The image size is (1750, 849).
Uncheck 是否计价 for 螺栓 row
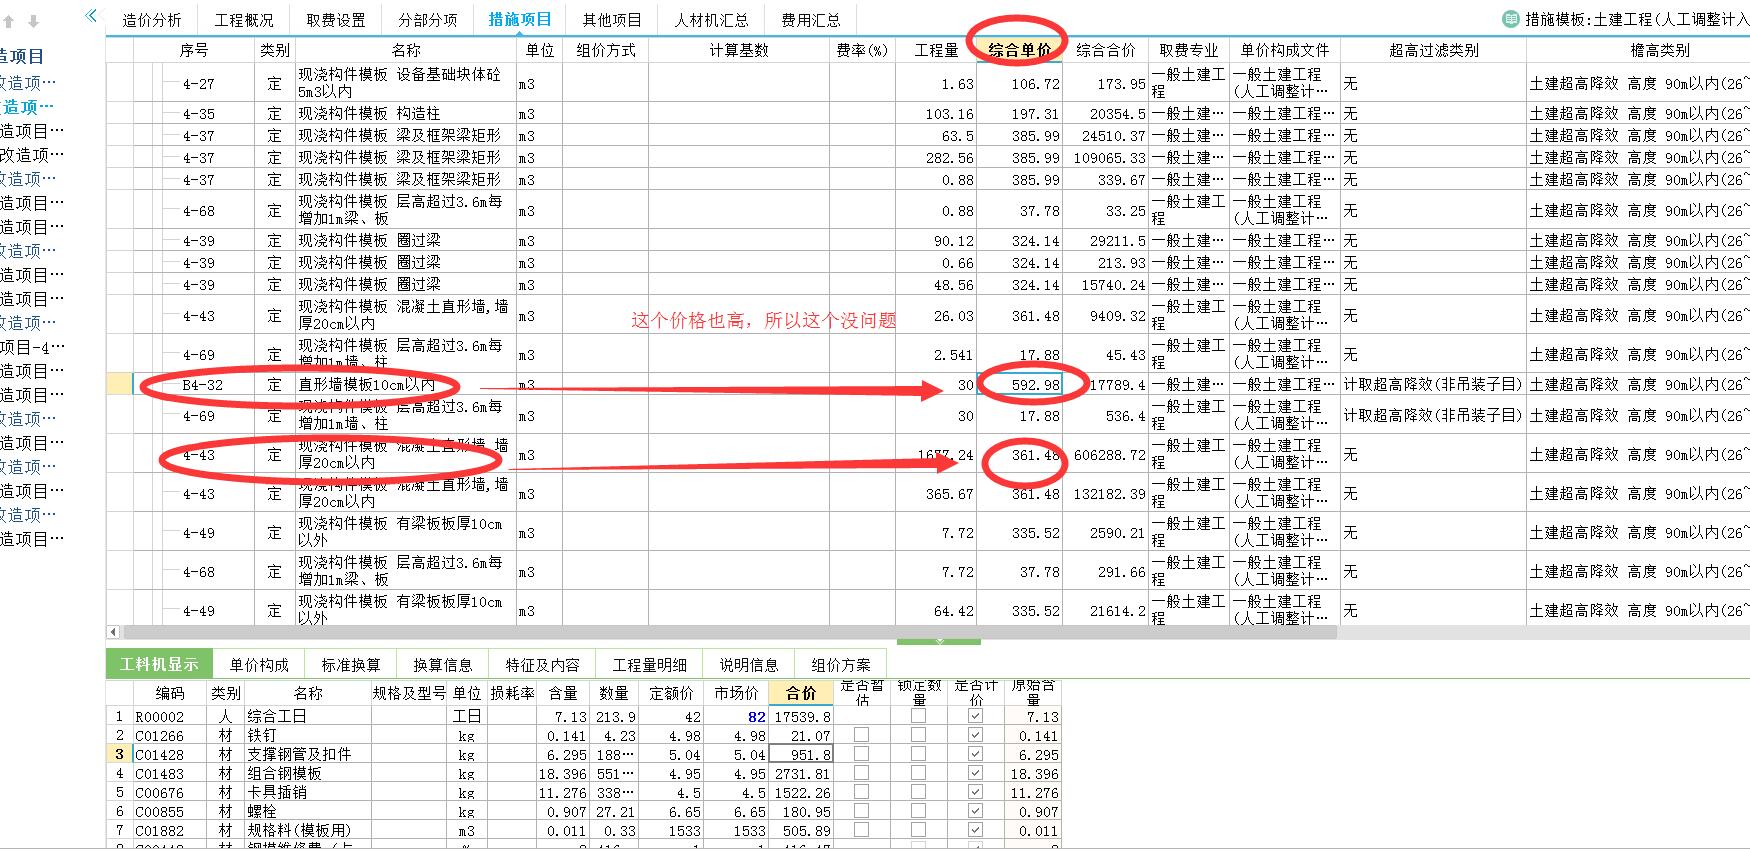coord(975,811)
